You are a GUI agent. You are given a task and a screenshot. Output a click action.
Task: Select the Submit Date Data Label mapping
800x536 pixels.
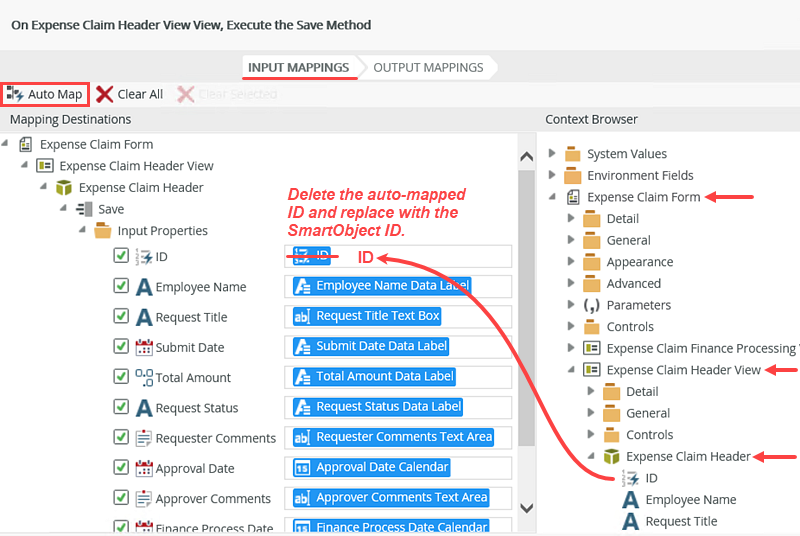pyautogui.click(x=371, y=346)
